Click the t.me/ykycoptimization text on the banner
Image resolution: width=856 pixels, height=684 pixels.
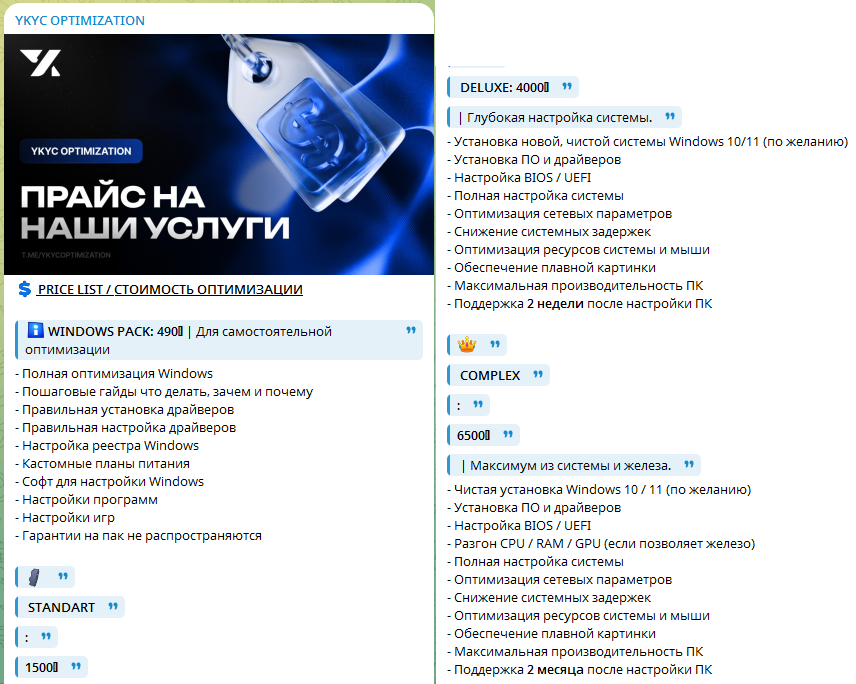tap(66, 256)
